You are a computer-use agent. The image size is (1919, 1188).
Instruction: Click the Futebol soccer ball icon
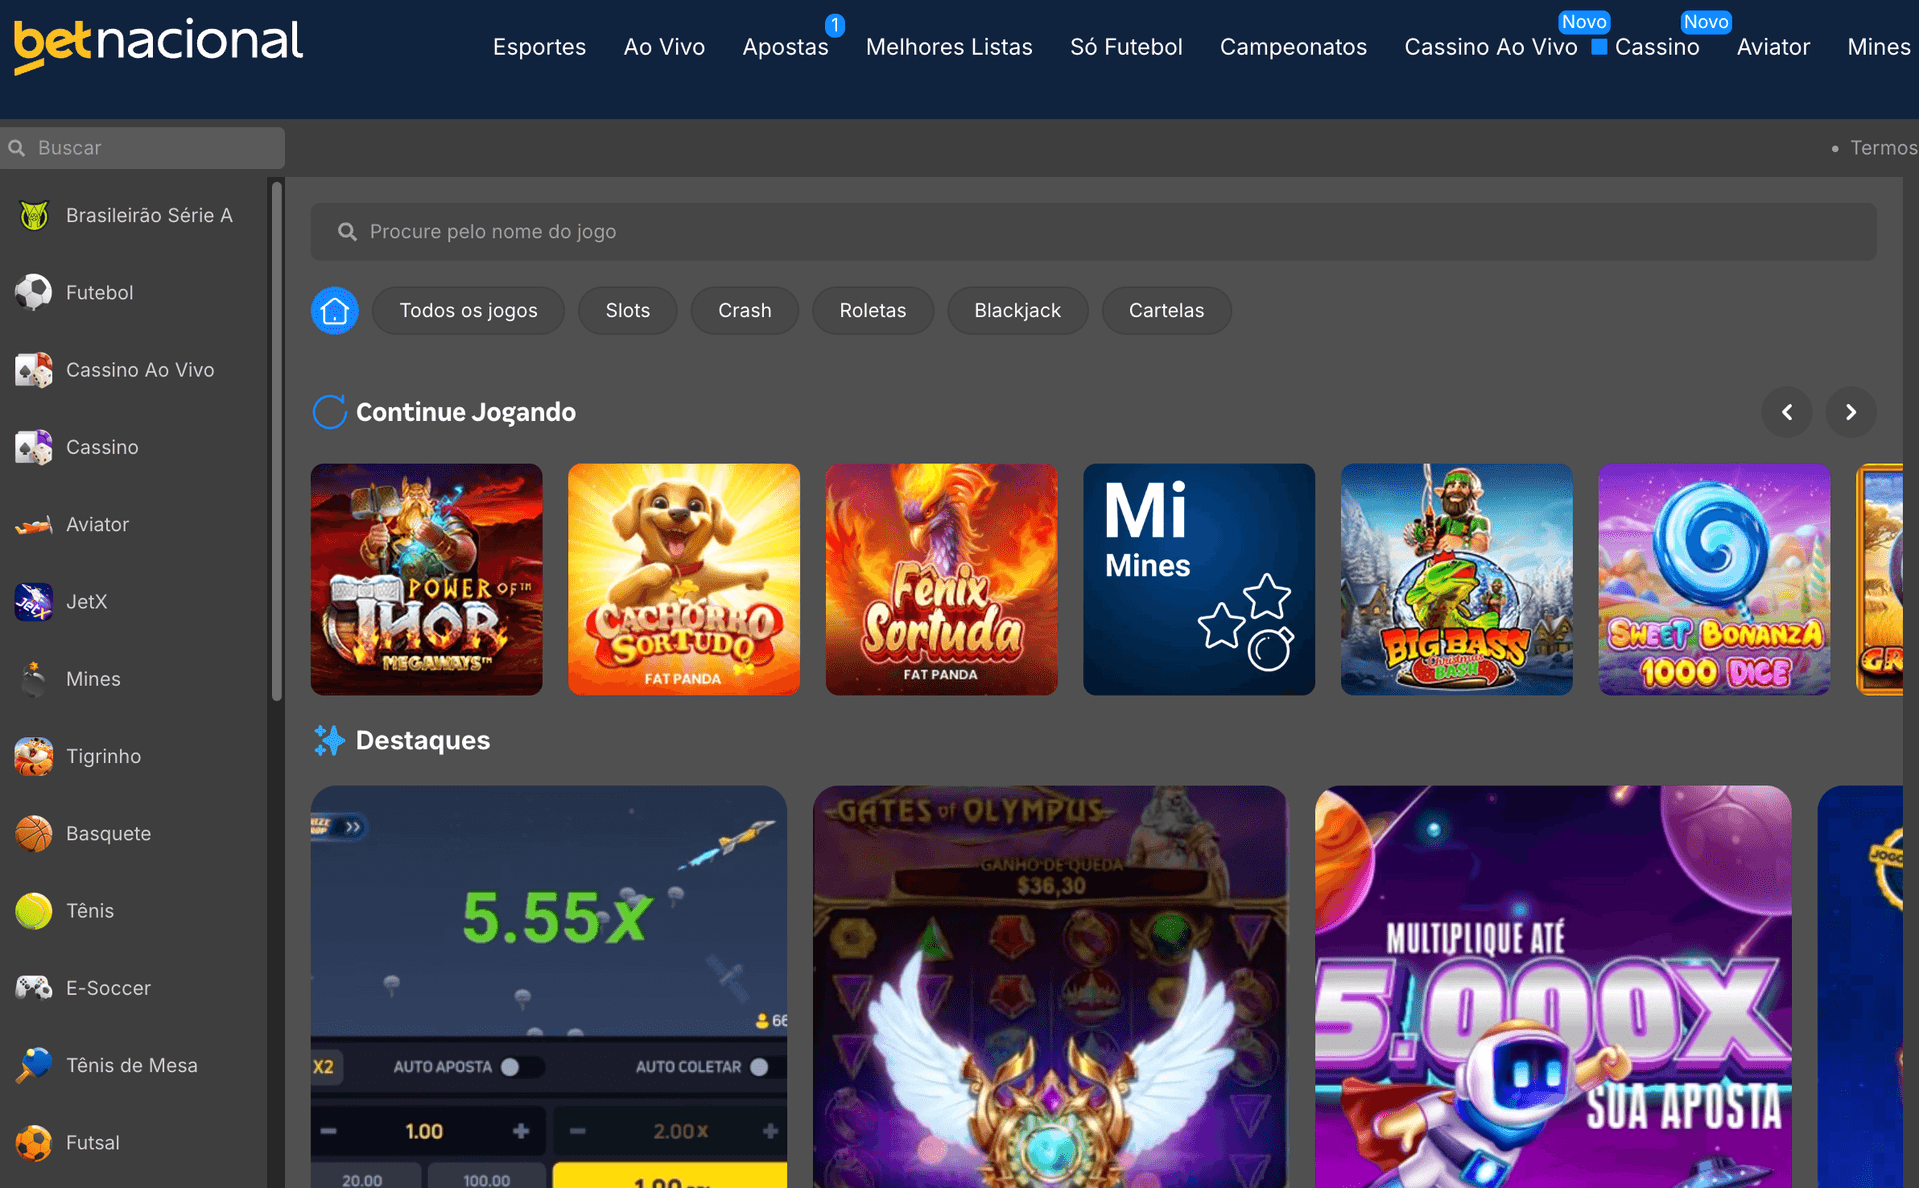tap(34, 292)
